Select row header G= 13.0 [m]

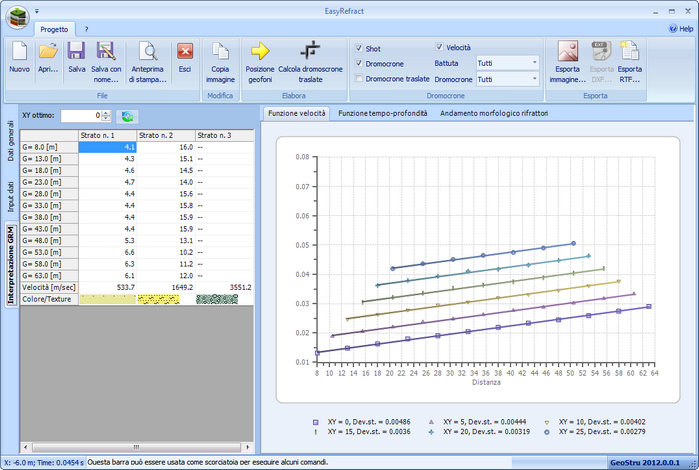pyautogui.click(x=49, y=159)
